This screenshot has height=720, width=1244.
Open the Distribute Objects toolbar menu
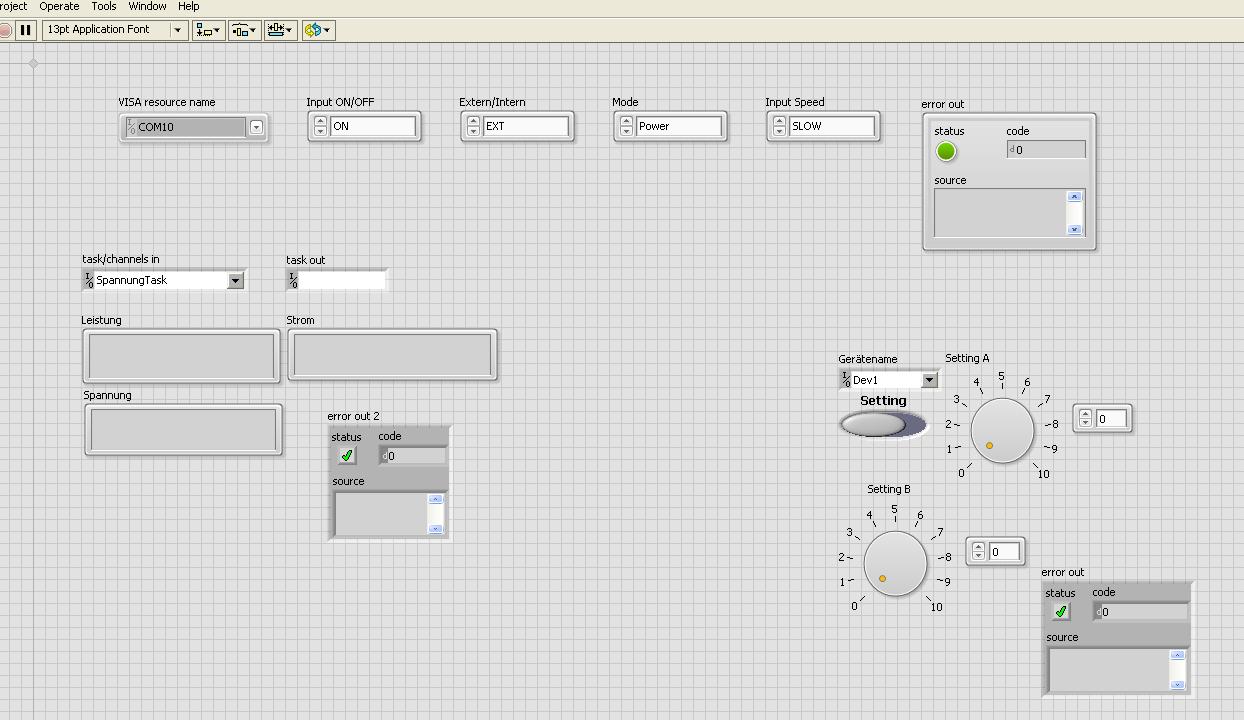click(244, 30)
